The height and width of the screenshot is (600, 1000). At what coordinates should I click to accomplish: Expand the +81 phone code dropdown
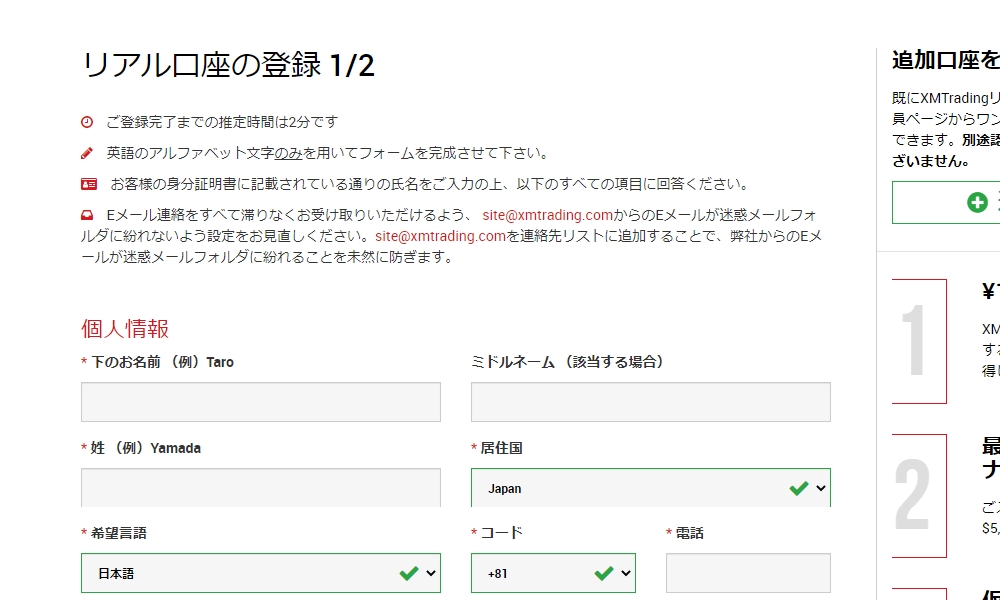coord(552,573)
